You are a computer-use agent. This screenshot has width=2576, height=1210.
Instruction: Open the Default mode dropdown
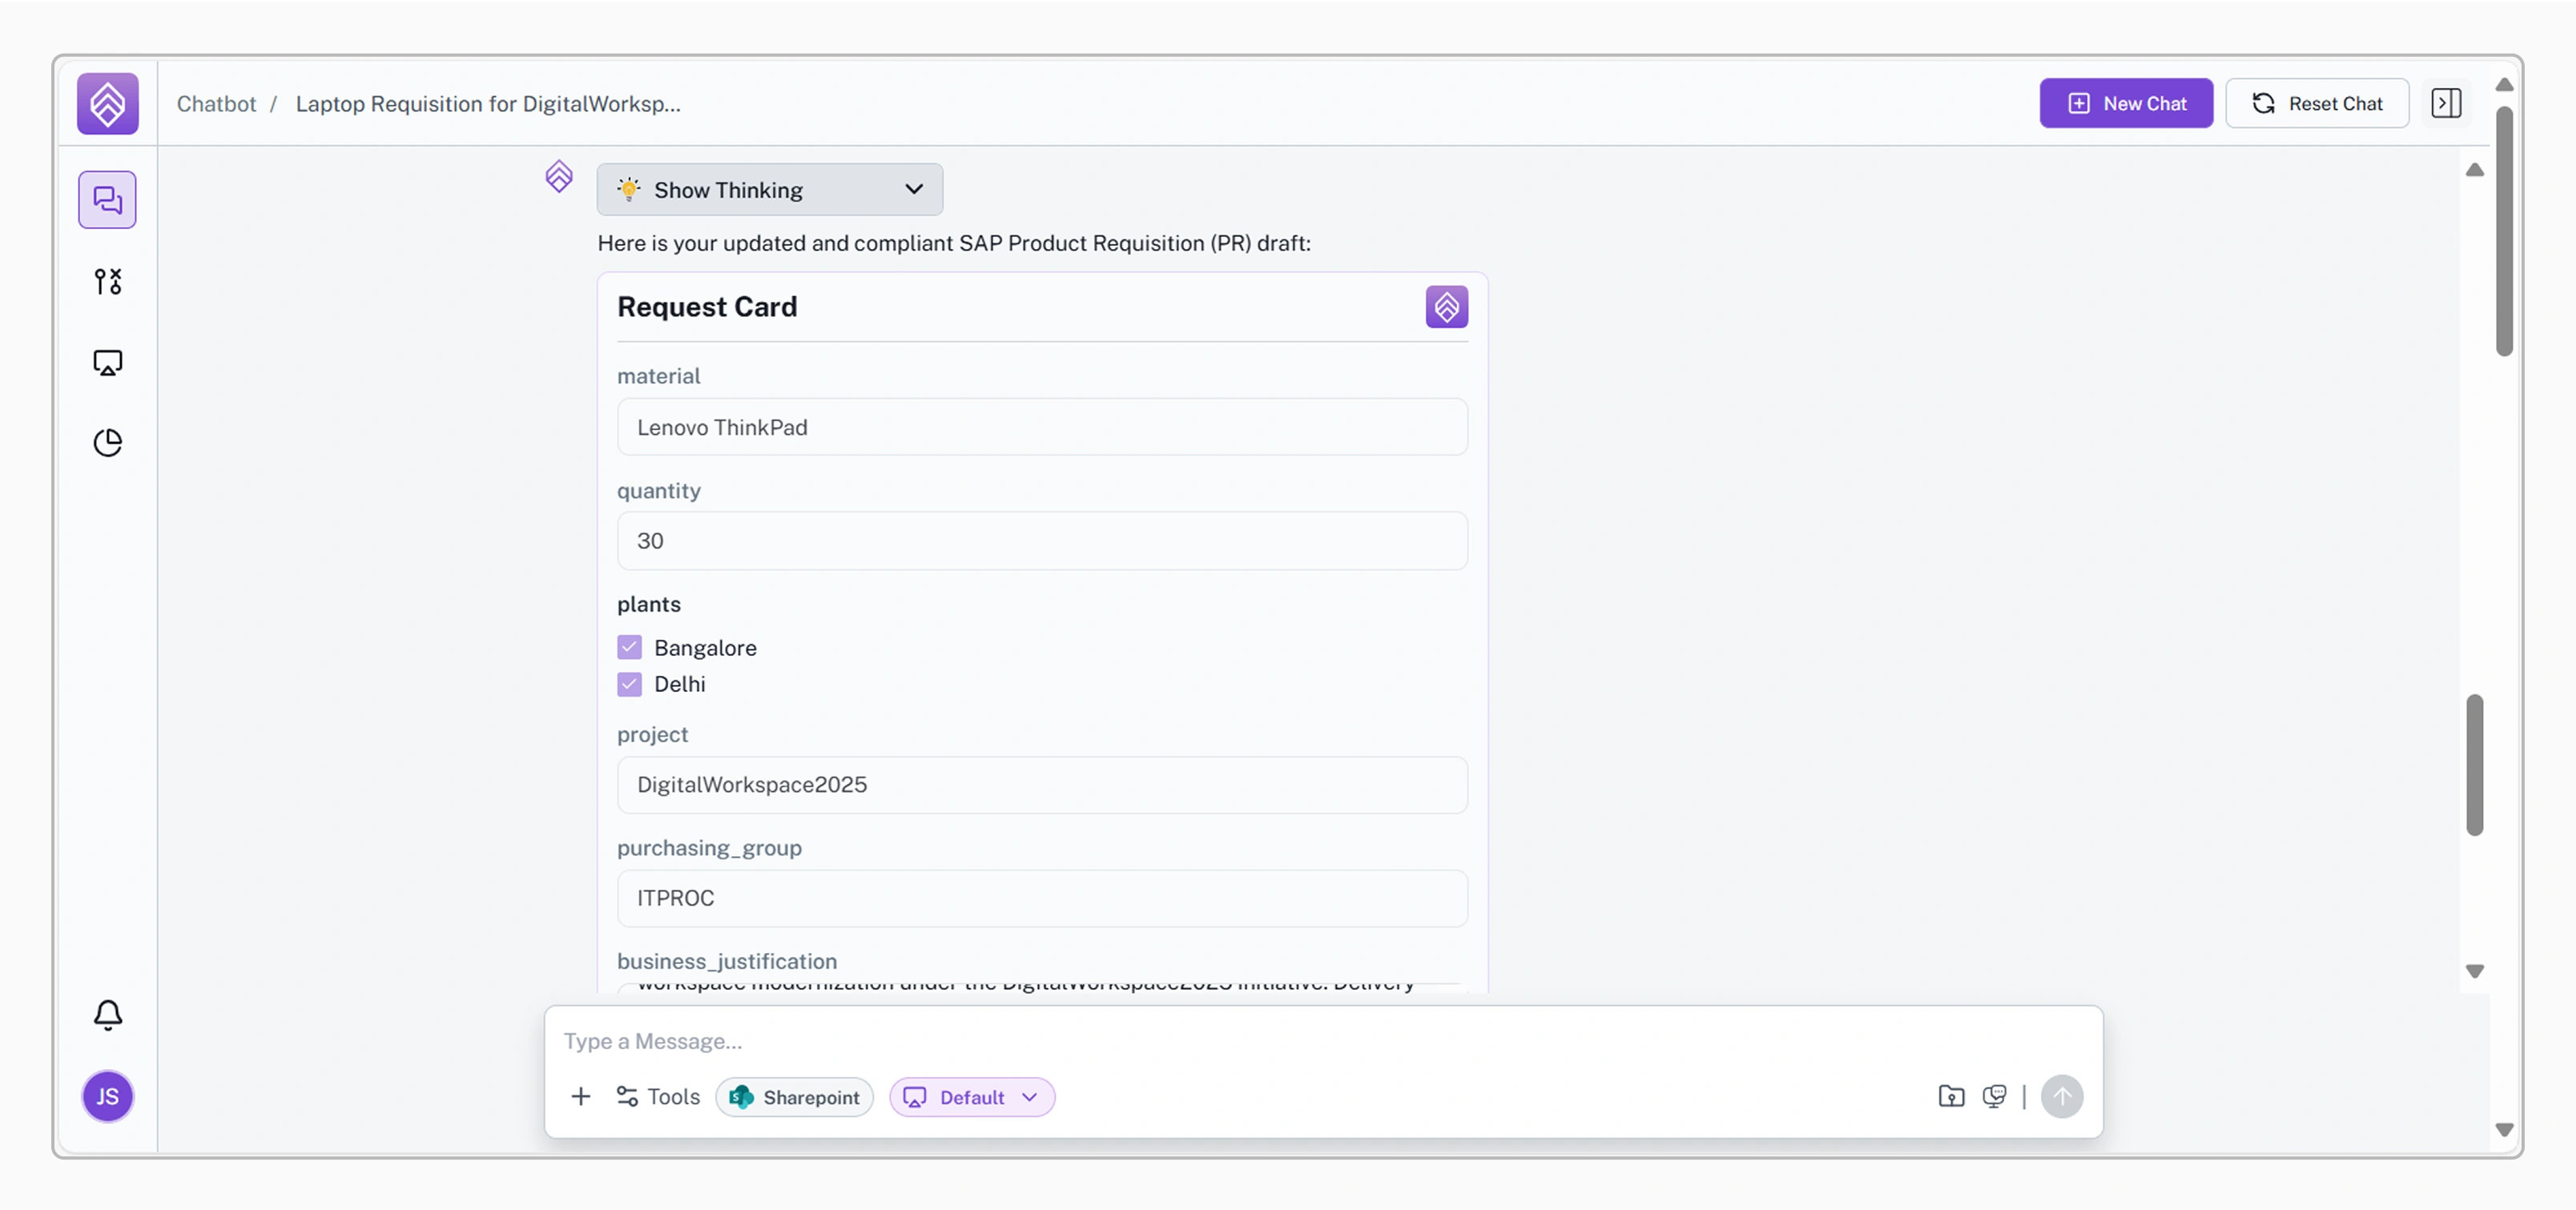pyautogui.click(x=971, y=1097)
